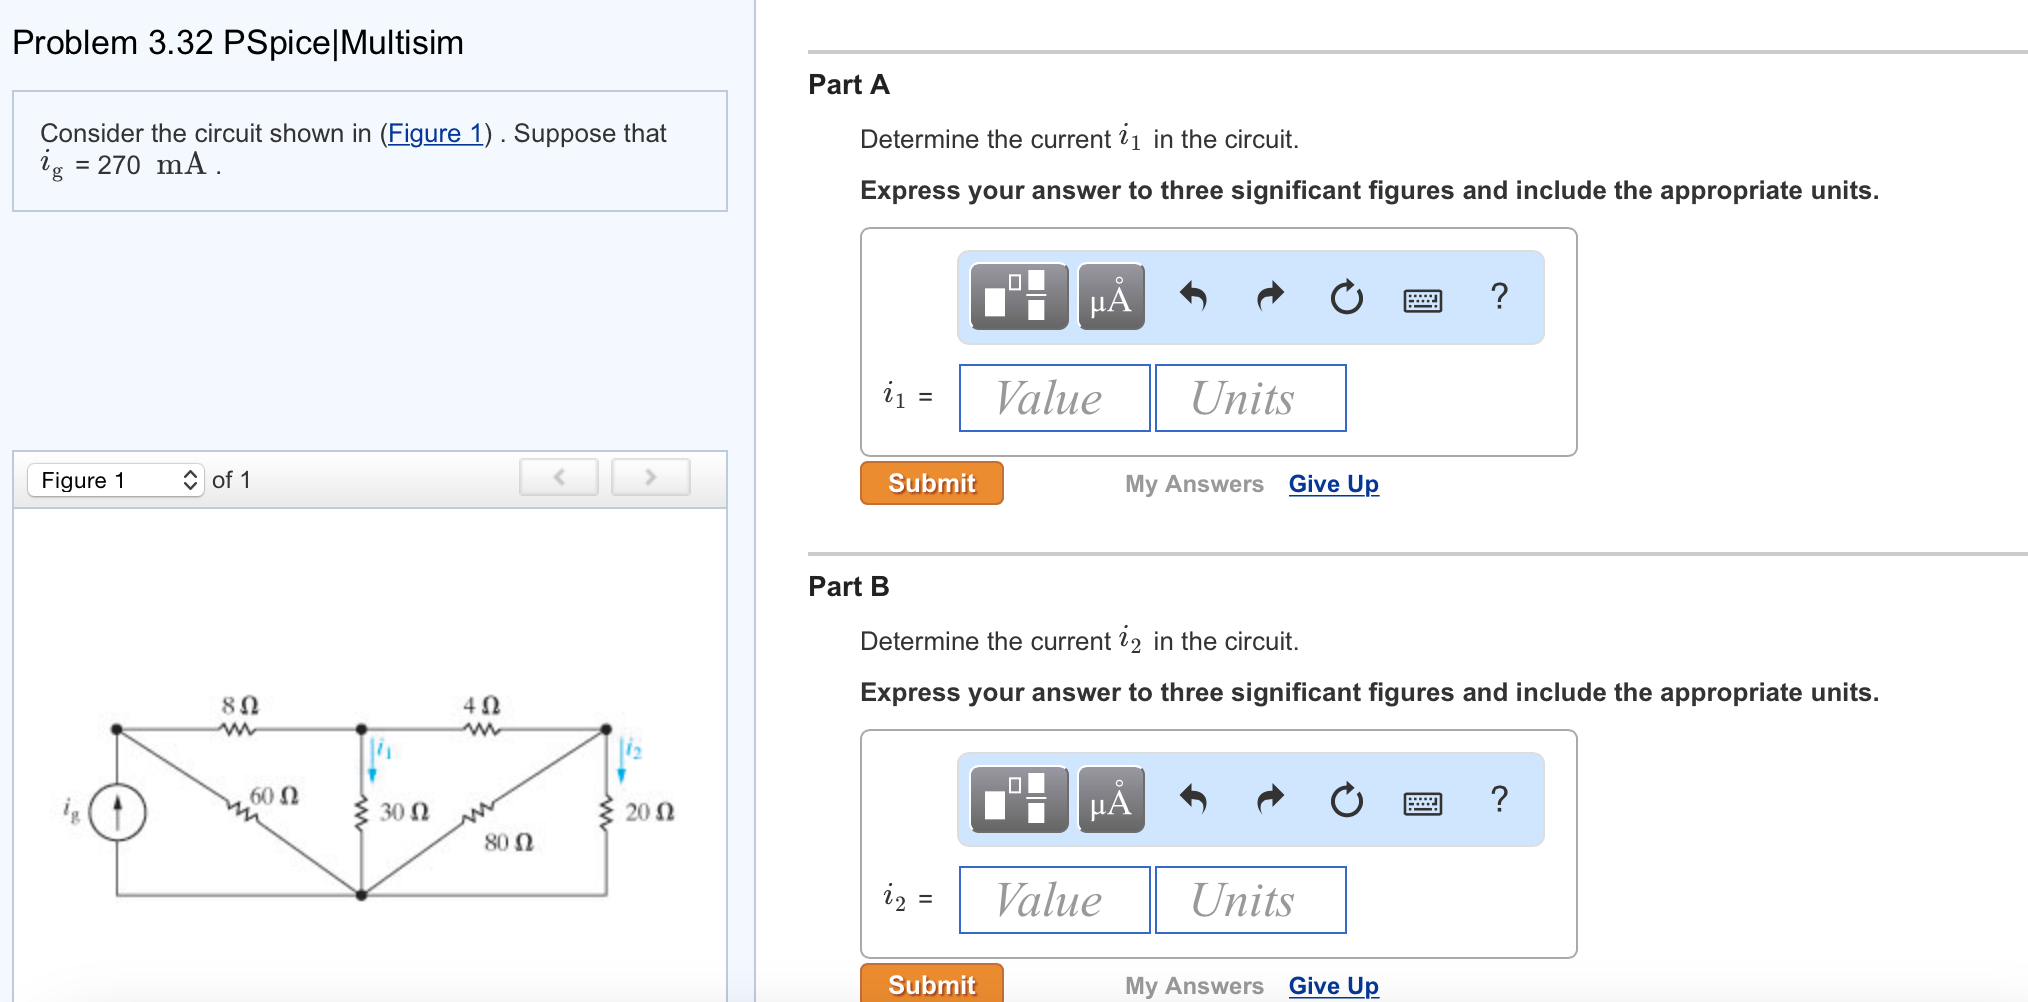This screenshot has height=1002, width=2028.
Task: Open the Figure 1 selector dropdown
Action: point(116,480)
